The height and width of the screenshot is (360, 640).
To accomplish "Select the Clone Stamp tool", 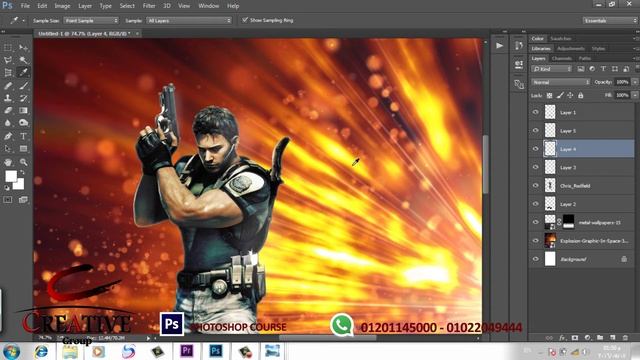I will coord(8,98).
